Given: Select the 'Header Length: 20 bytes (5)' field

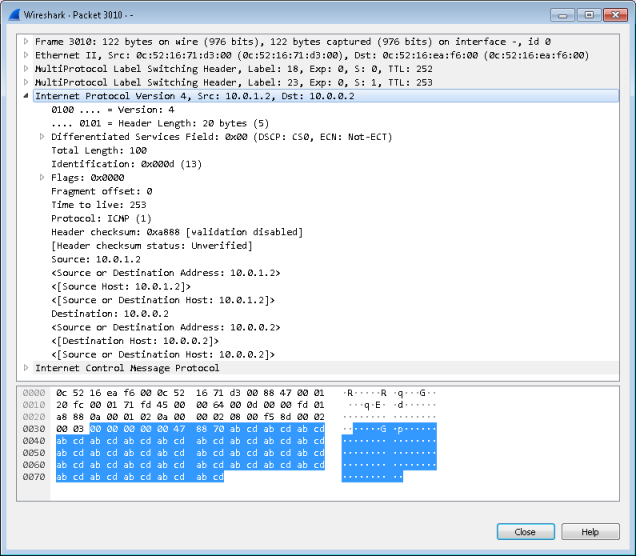Looking at the screenshot, I should [x=160, y=123].
